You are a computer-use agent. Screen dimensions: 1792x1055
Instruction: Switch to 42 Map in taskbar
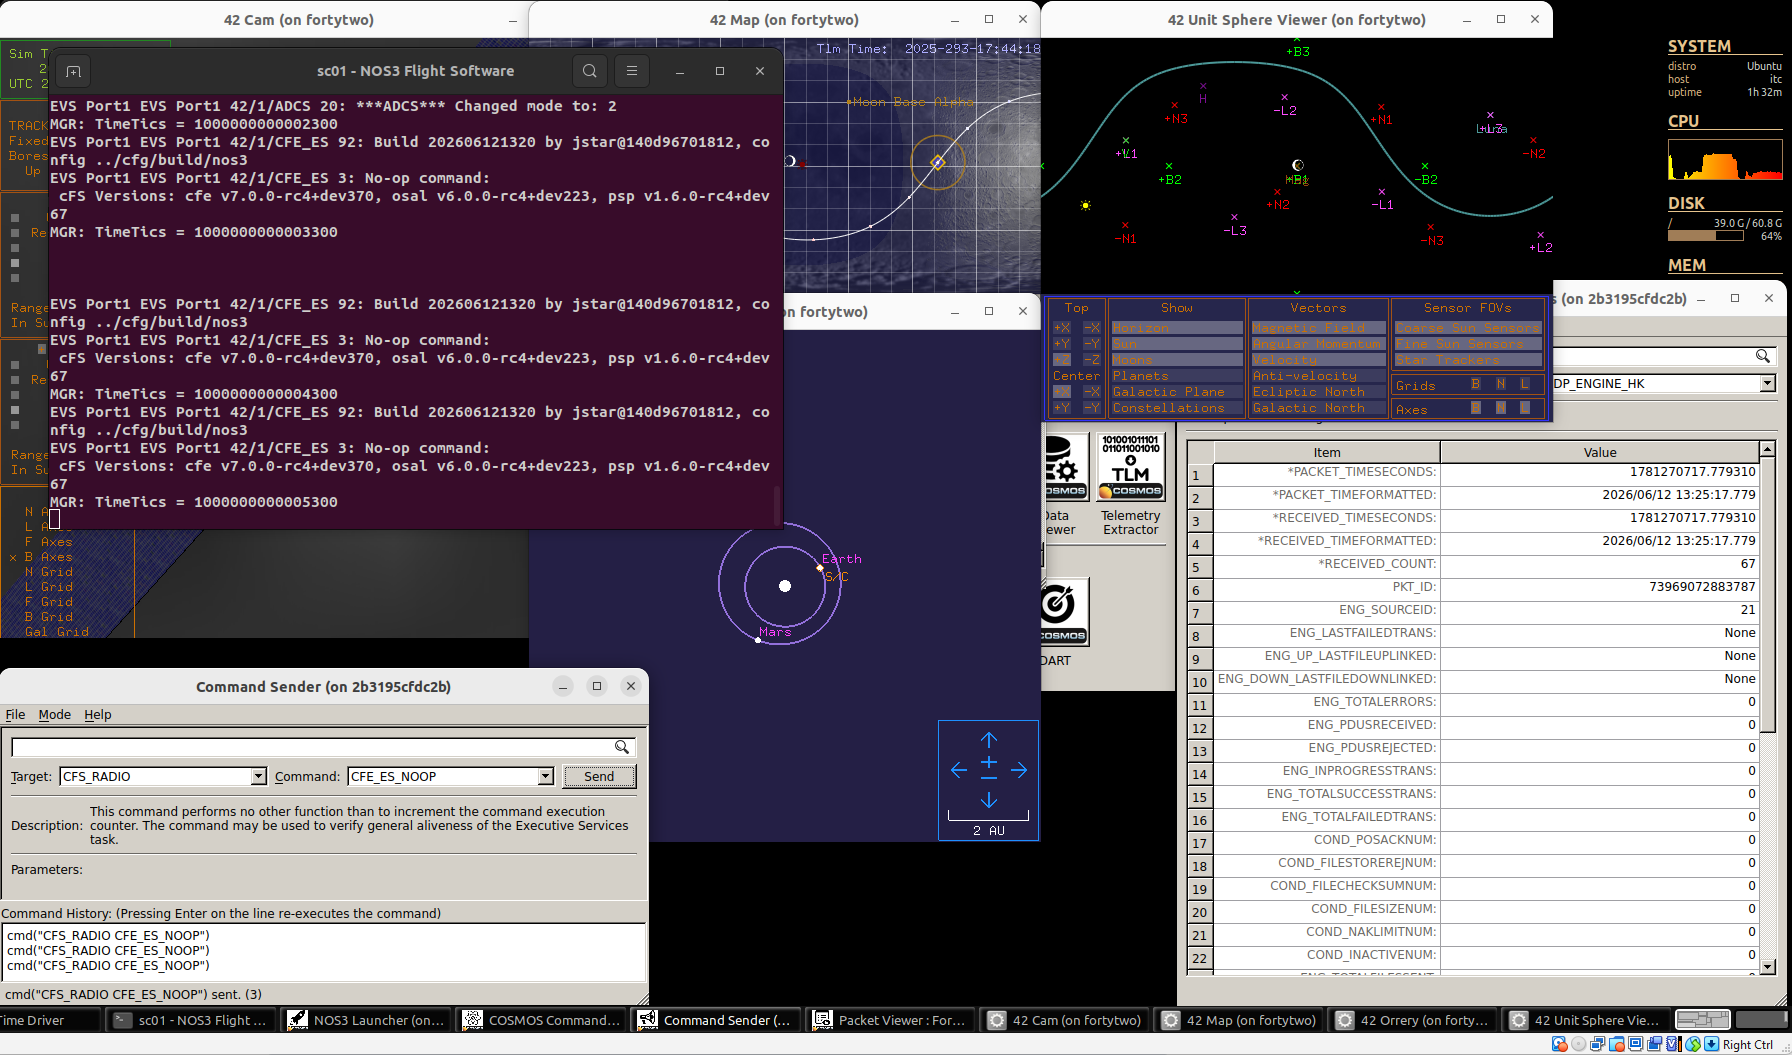(1240, 1020)
